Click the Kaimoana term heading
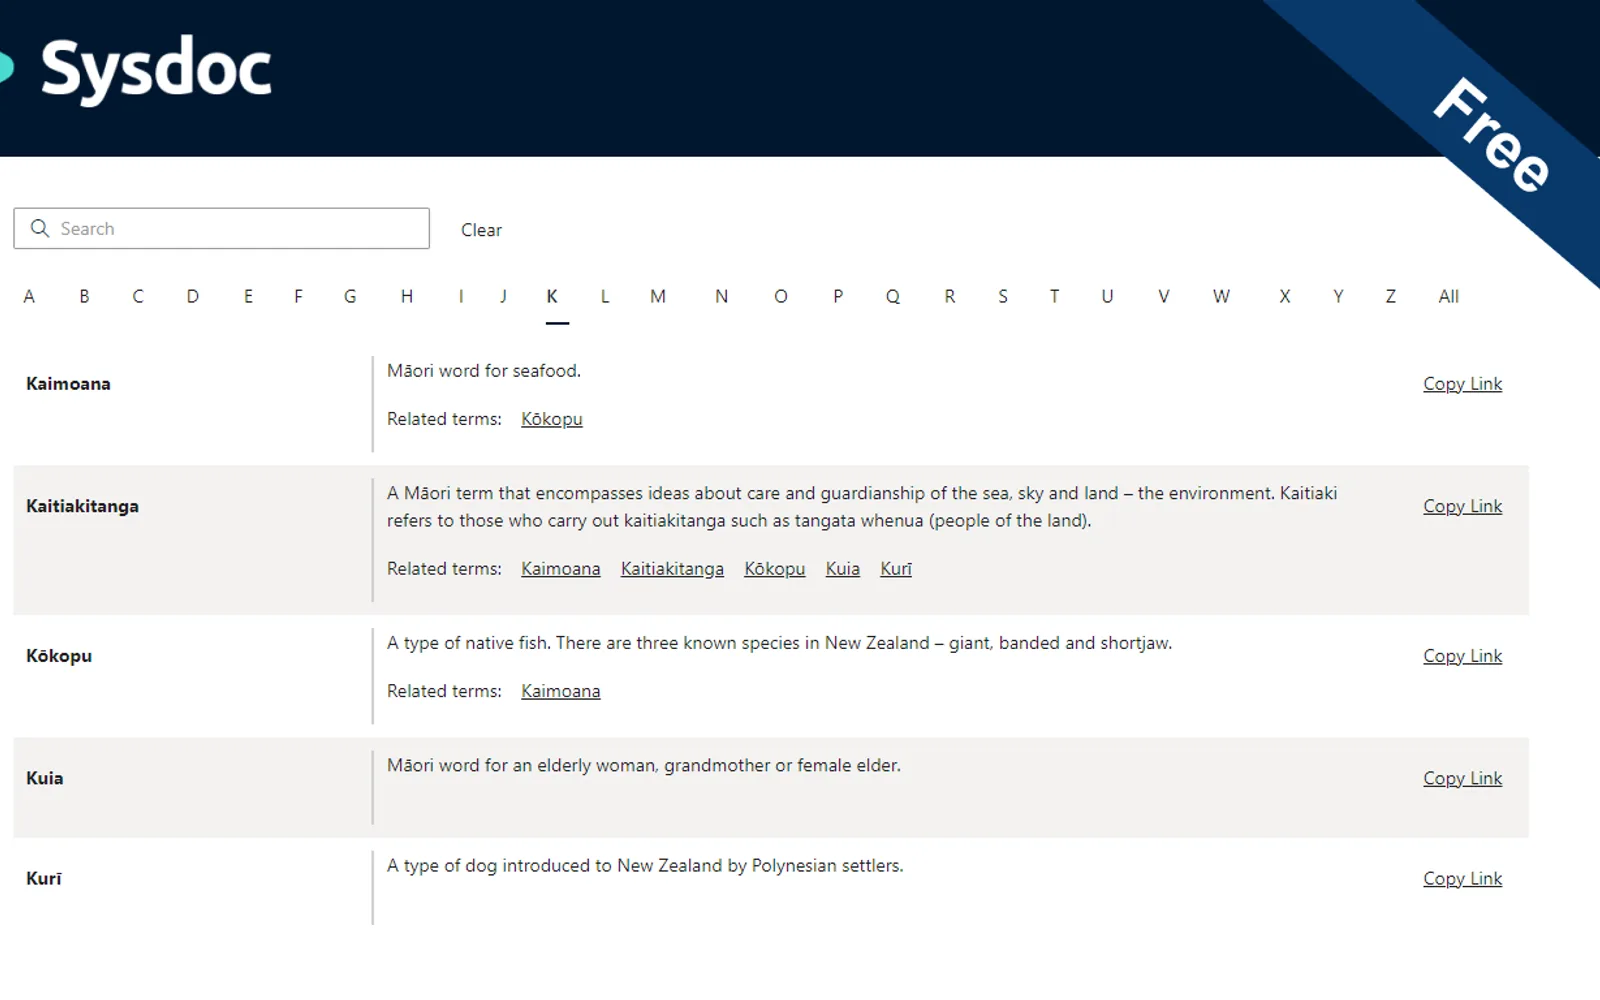Image resolution: width=1600 pixels, height=1000 pixels. 68,384
